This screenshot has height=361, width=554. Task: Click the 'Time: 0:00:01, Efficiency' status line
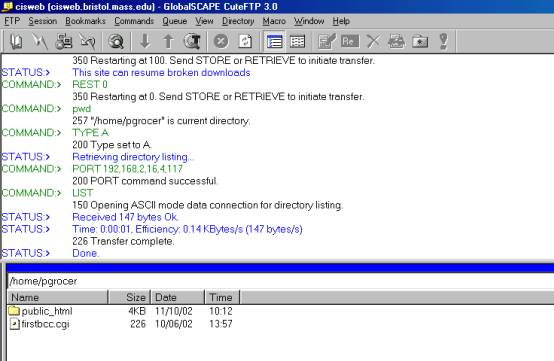pos(187,229)
